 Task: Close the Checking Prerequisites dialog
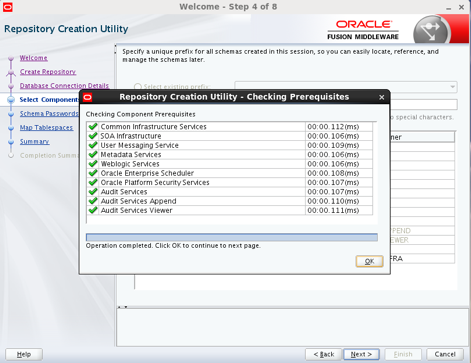pyautogui.click(x=382, y=97)
